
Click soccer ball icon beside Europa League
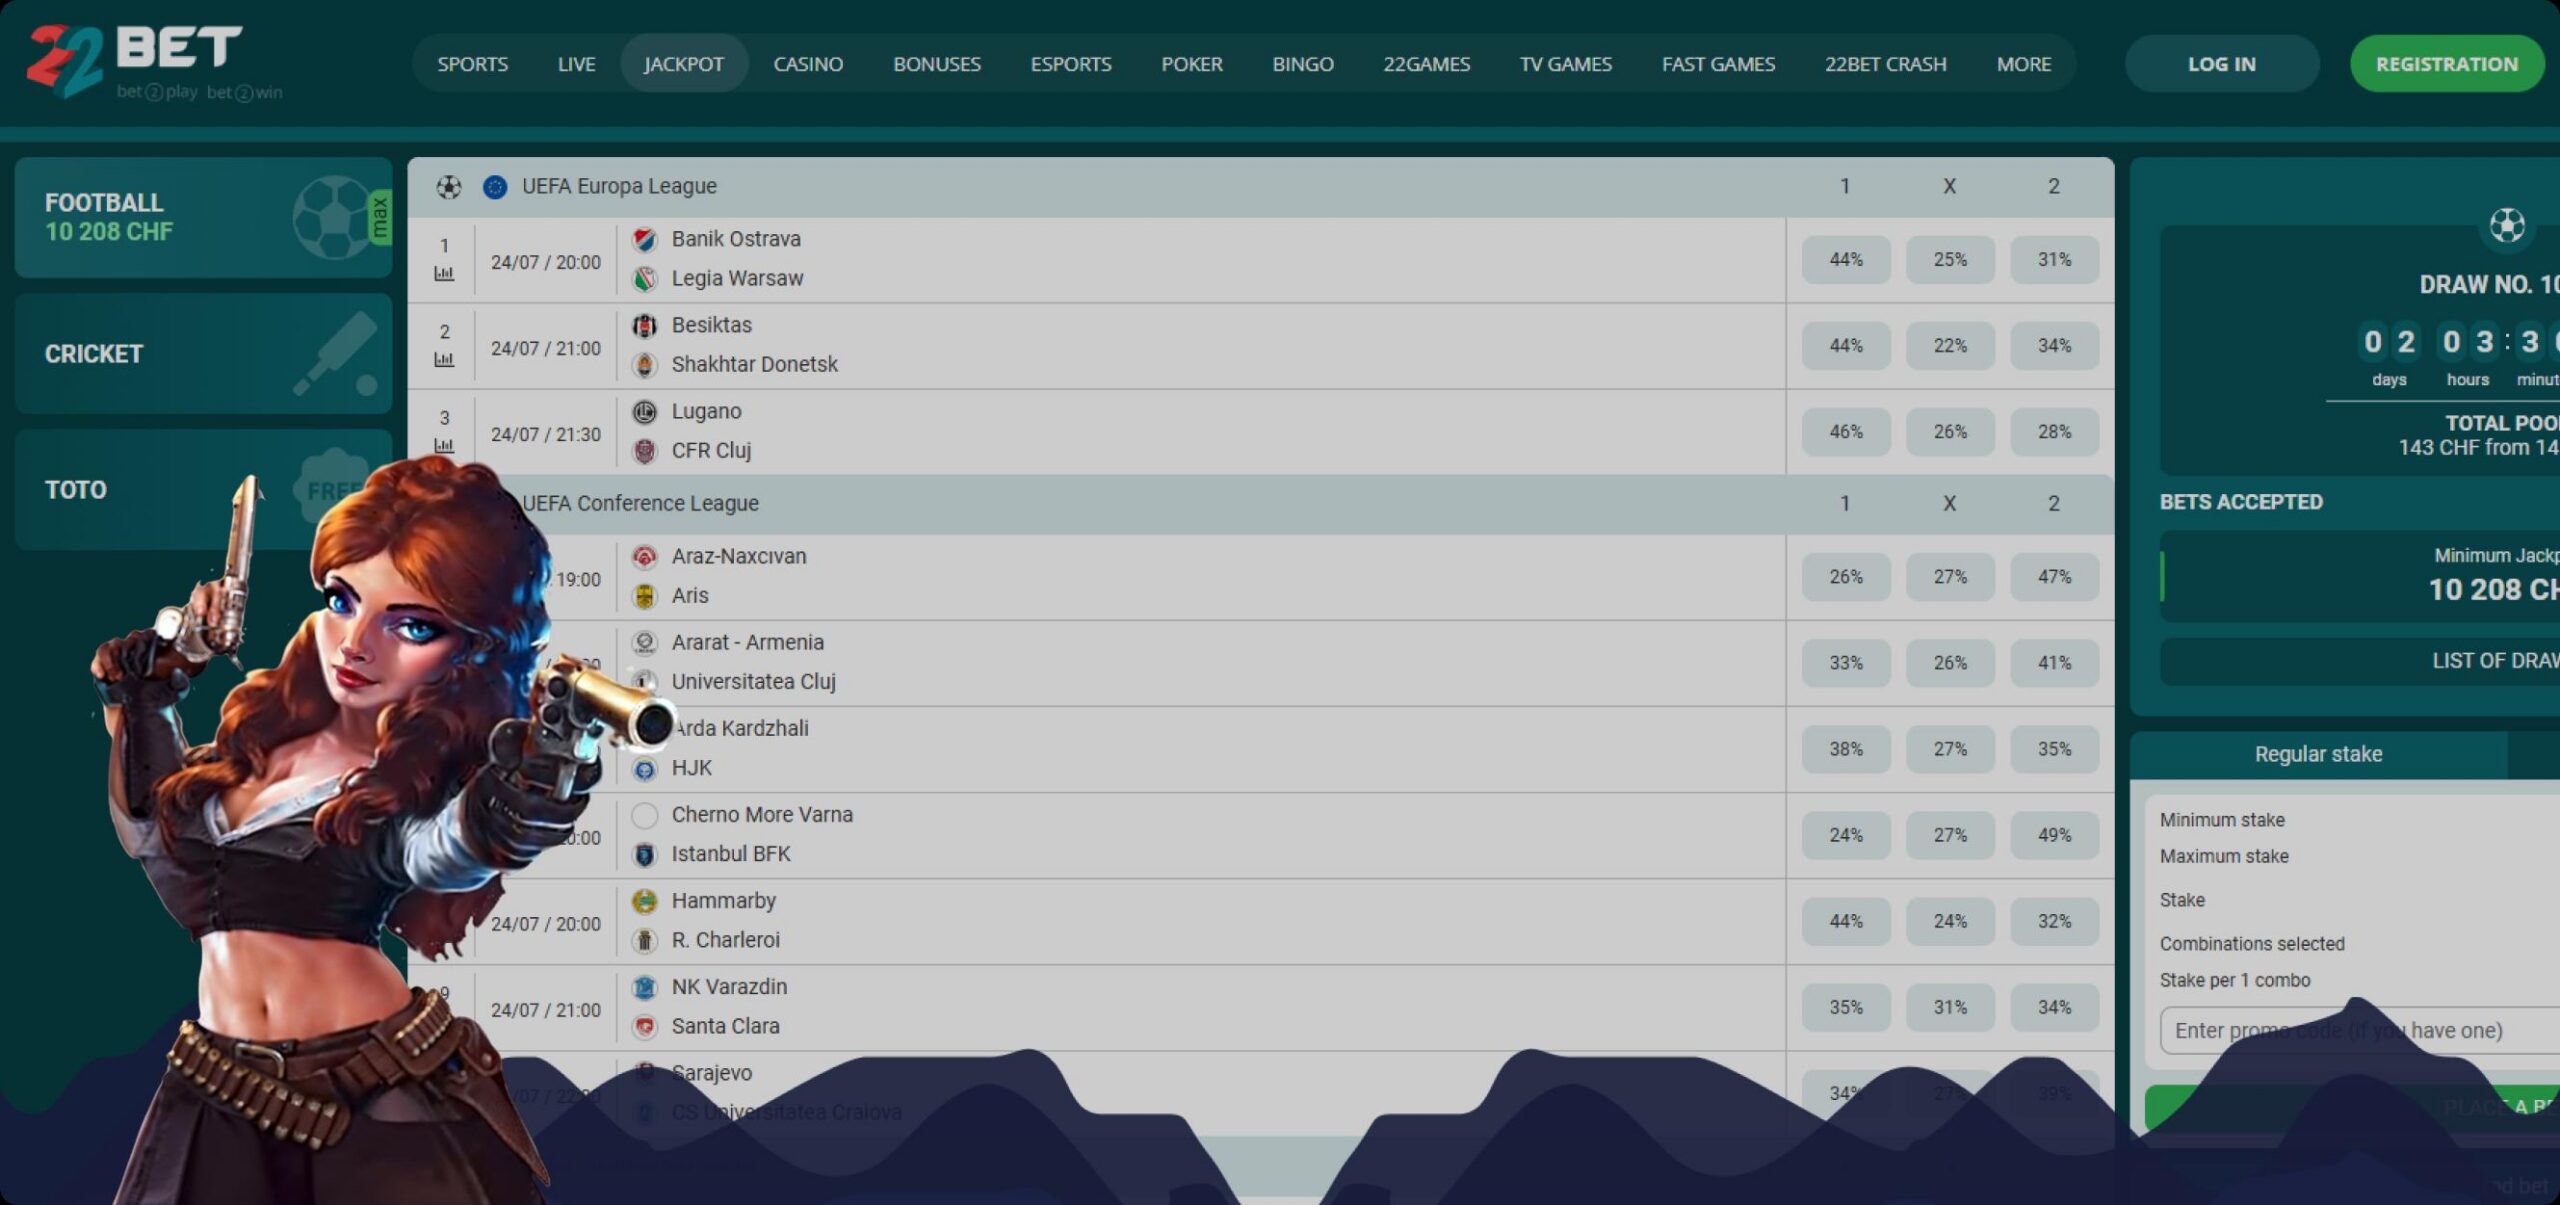(449, 187)
